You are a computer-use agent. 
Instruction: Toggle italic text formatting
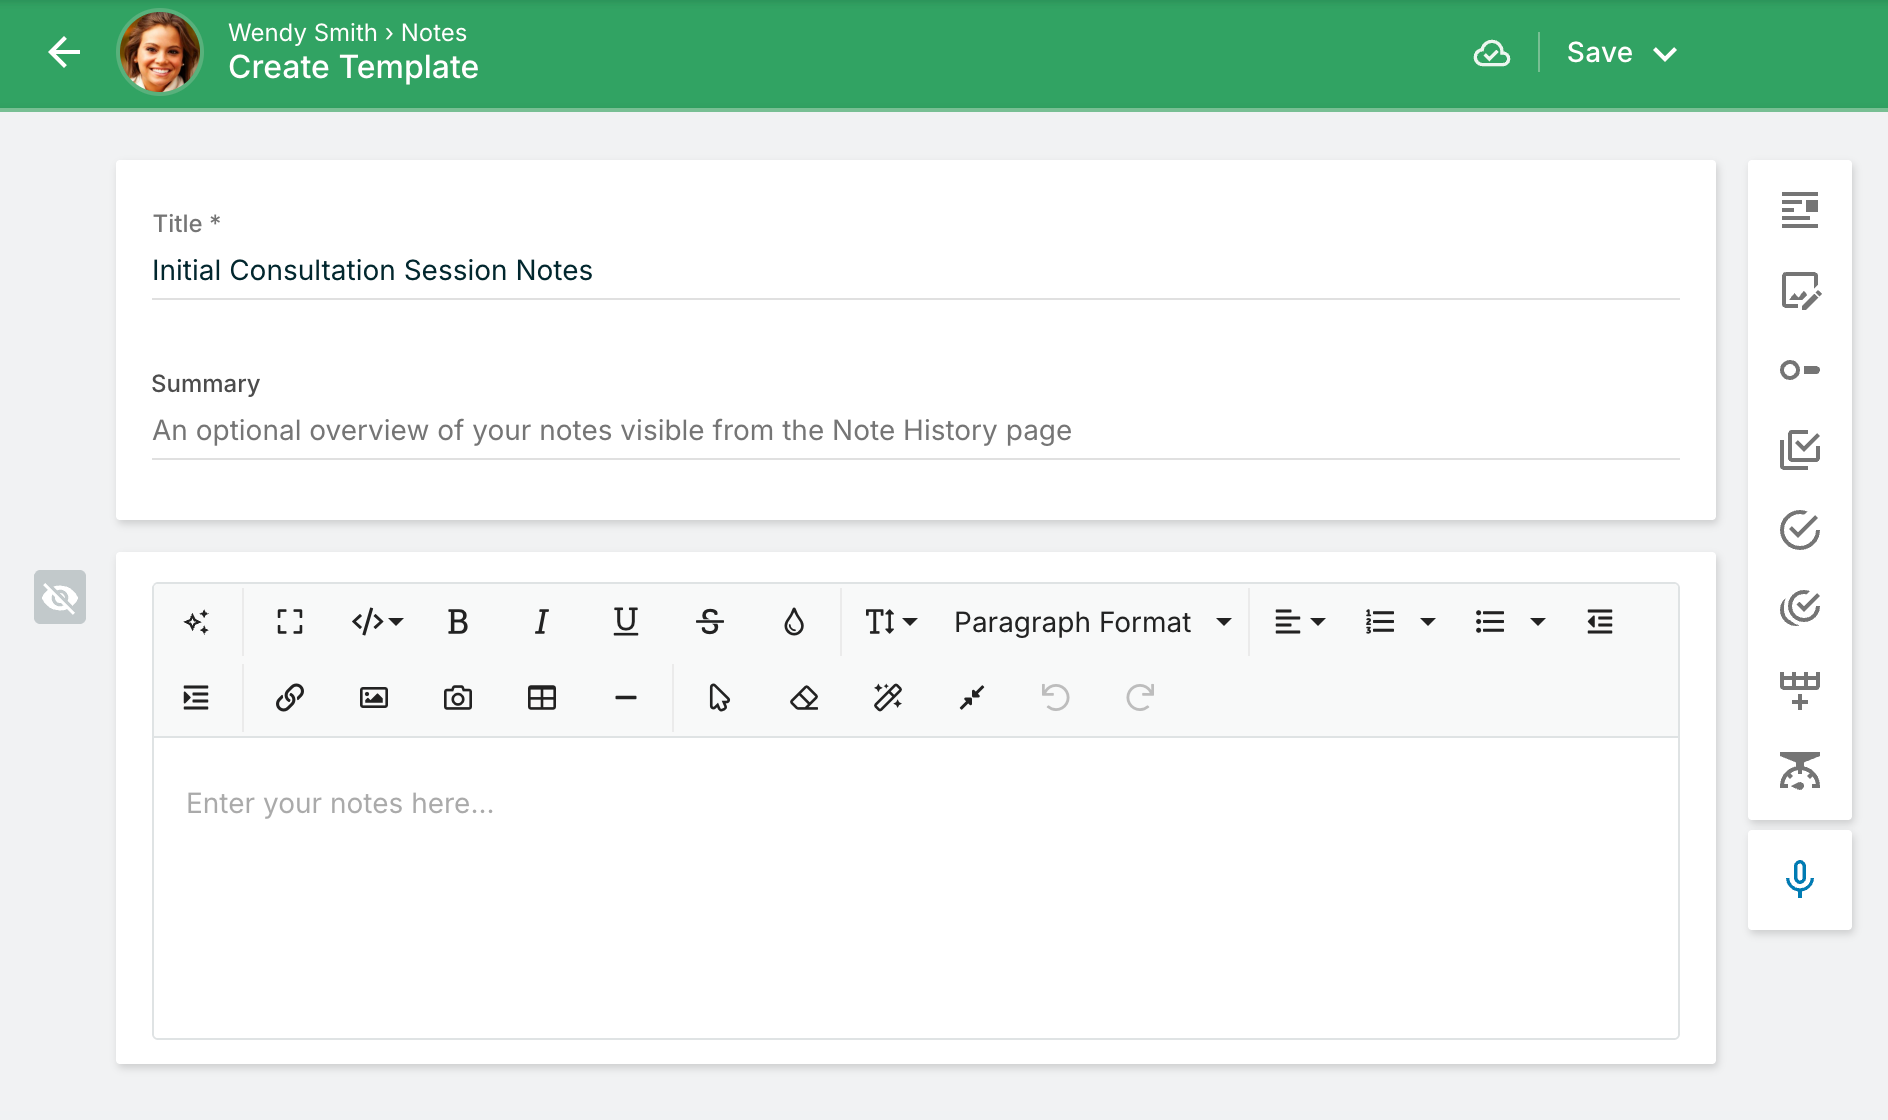[x=541, y=622]
